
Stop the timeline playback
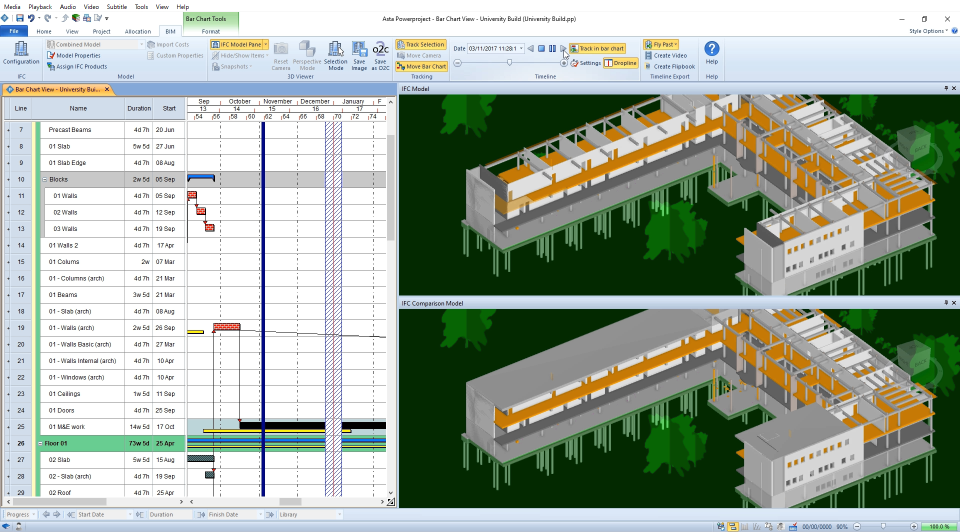[541, 48]
